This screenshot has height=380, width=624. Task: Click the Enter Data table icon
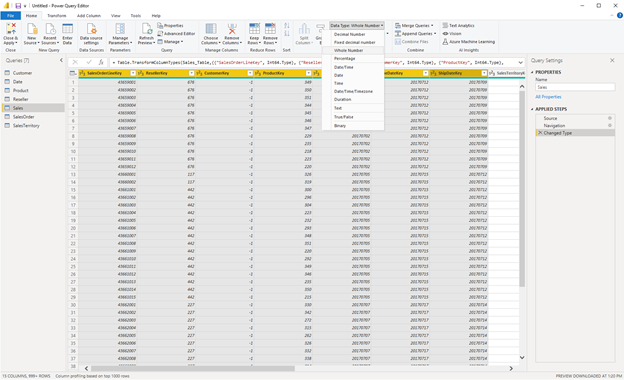point(68,29)
